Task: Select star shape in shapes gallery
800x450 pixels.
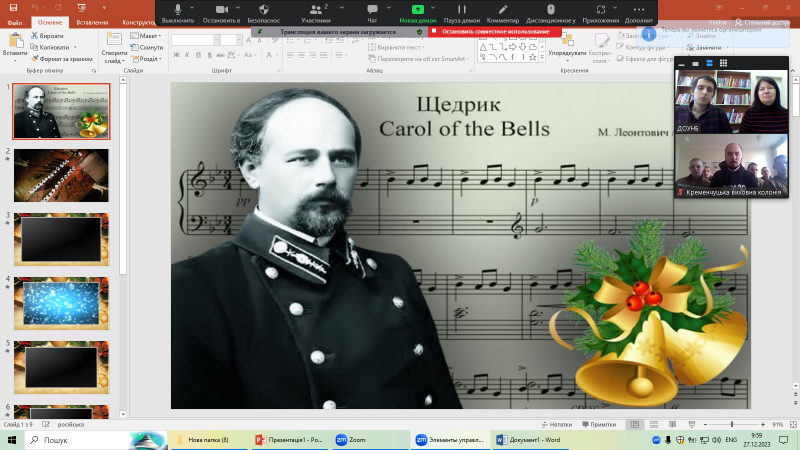Action: [x=533, y=57]
